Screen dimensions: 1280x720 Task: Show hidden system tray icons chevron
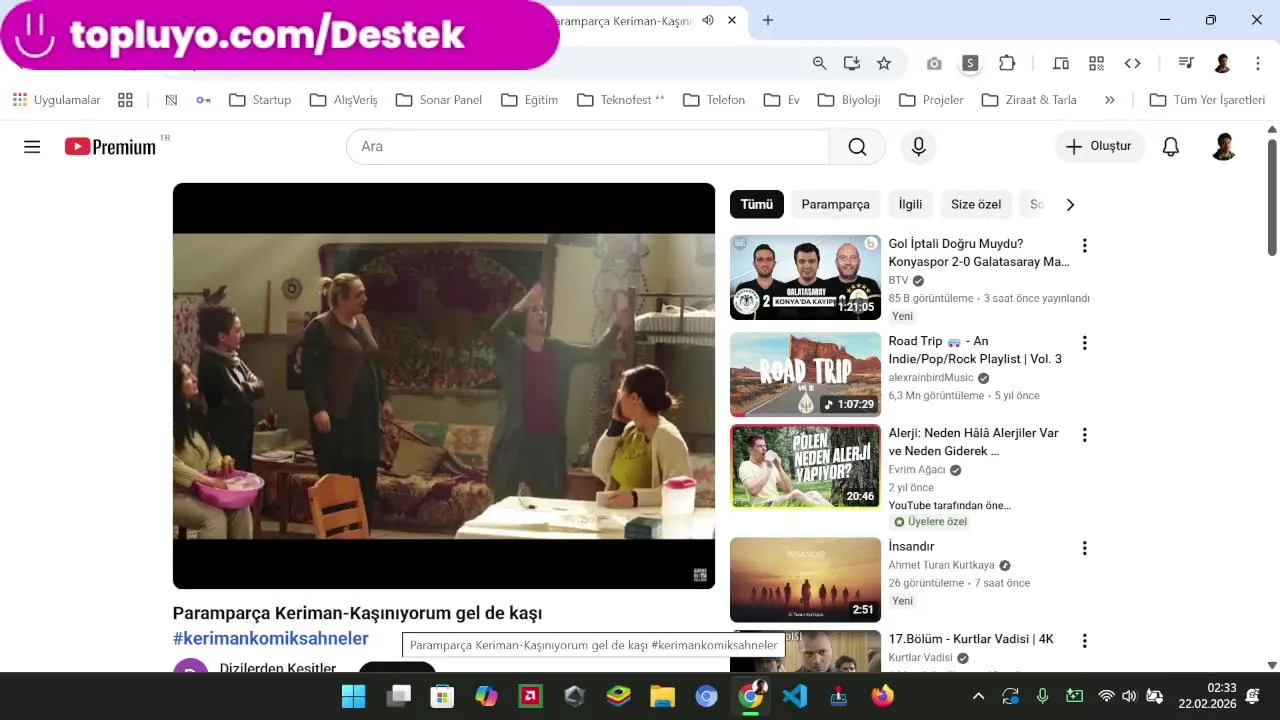pos(978,696)
